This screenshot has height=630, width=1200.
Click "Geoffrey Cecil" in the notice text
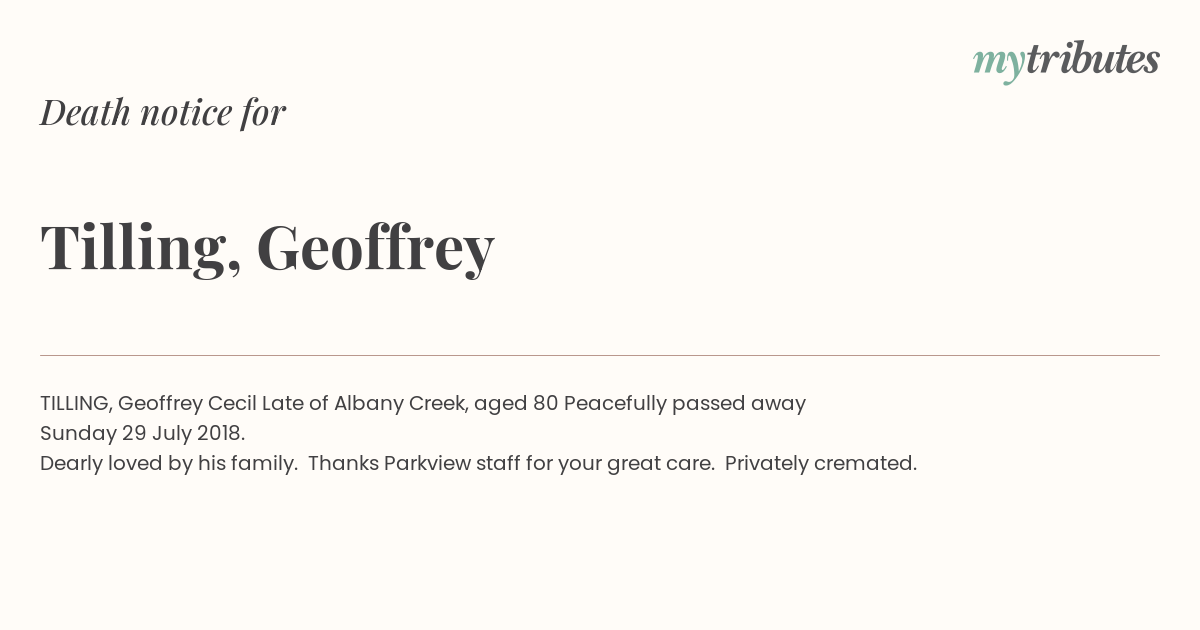pyautogui.click(x=187, y=404)
